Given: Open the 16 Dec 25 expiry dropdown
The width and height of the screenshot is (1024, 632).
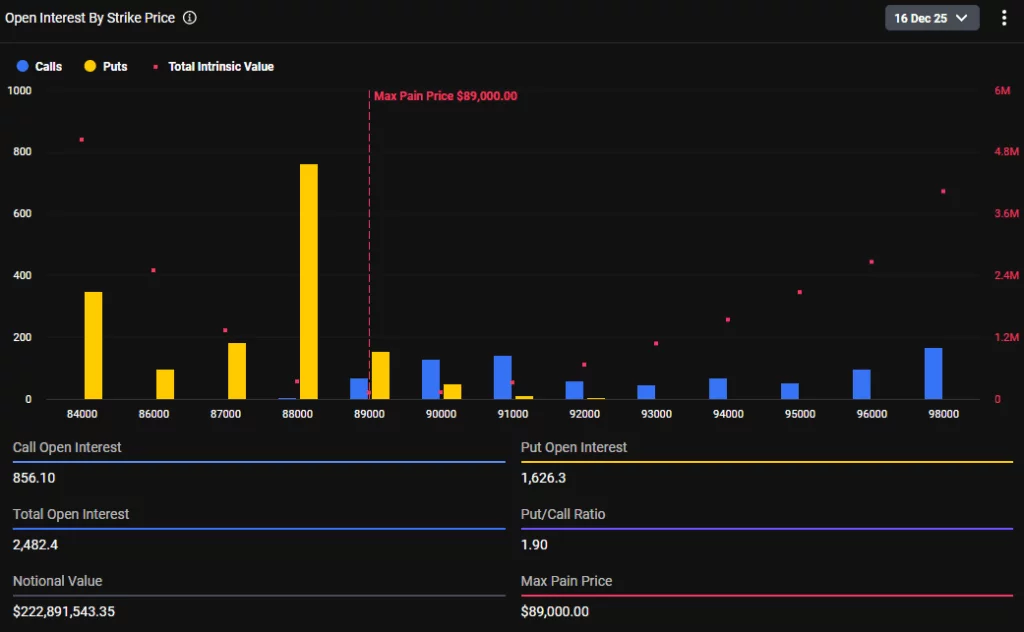Looking at the screenshot, I should coord(931,18).
